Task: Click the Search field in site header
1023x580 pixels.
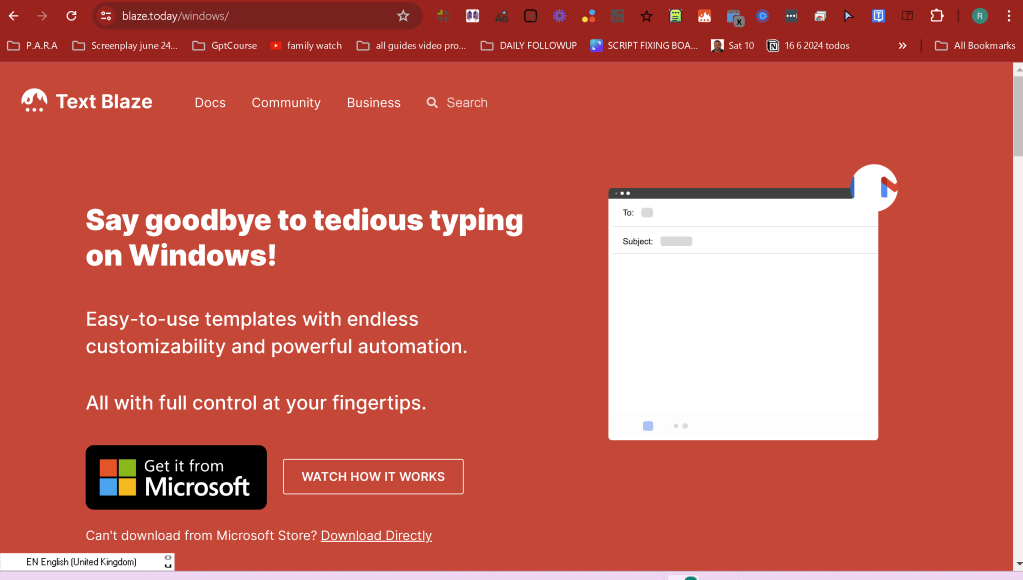Action: 458,102
